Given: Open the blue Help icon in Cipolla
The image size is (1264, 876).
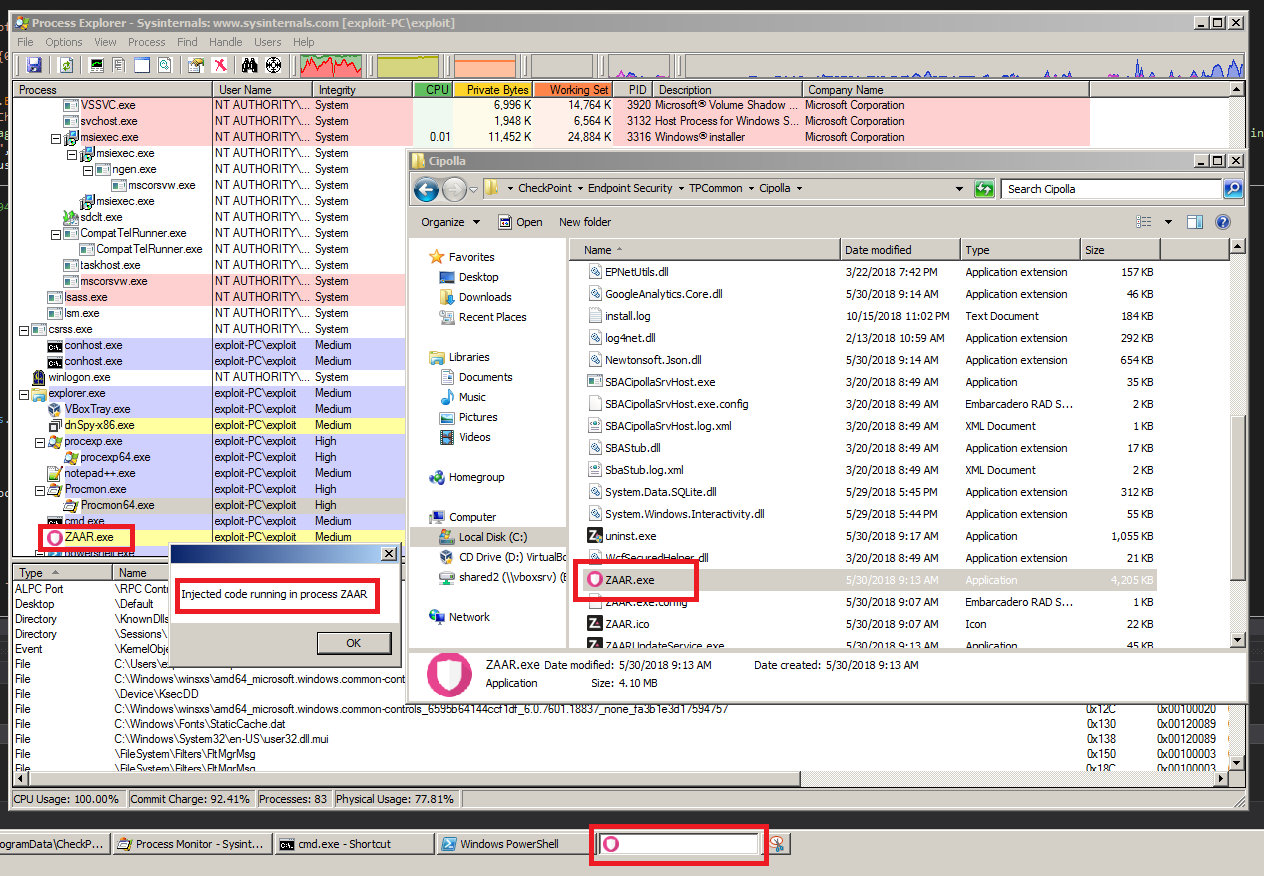Looking at the screenshot, I should click(1223, 222).
